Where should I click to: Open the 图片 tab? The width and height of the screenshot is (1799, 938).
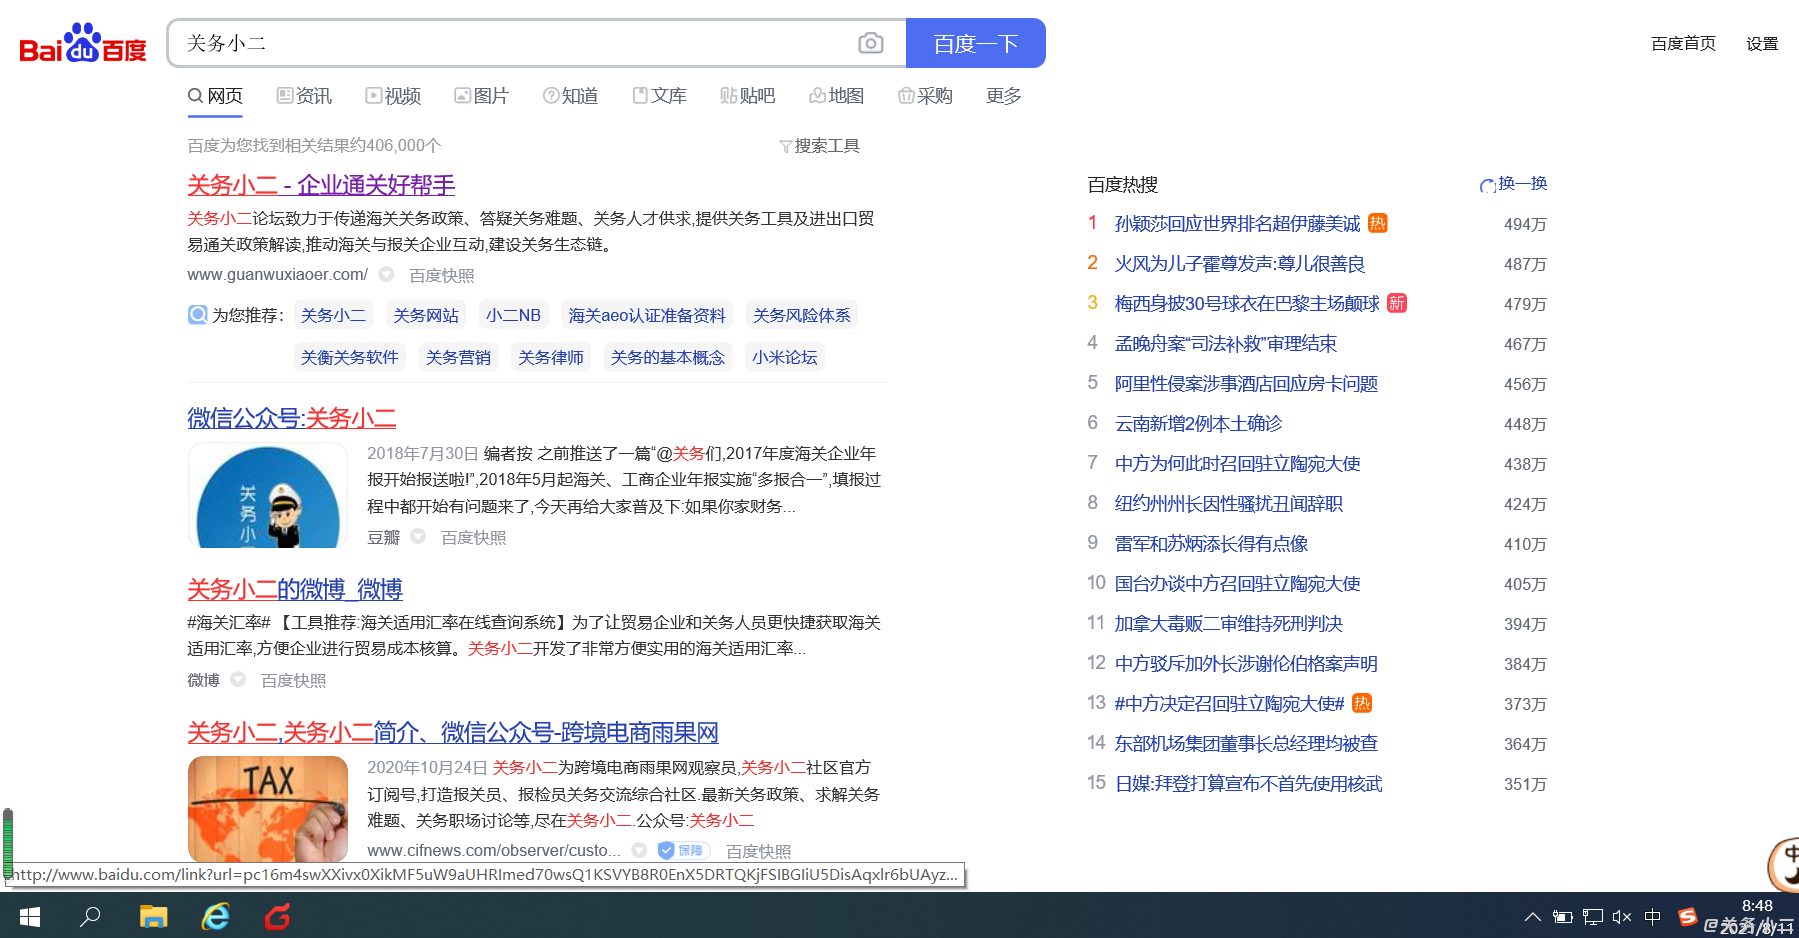tap(481, 96)
